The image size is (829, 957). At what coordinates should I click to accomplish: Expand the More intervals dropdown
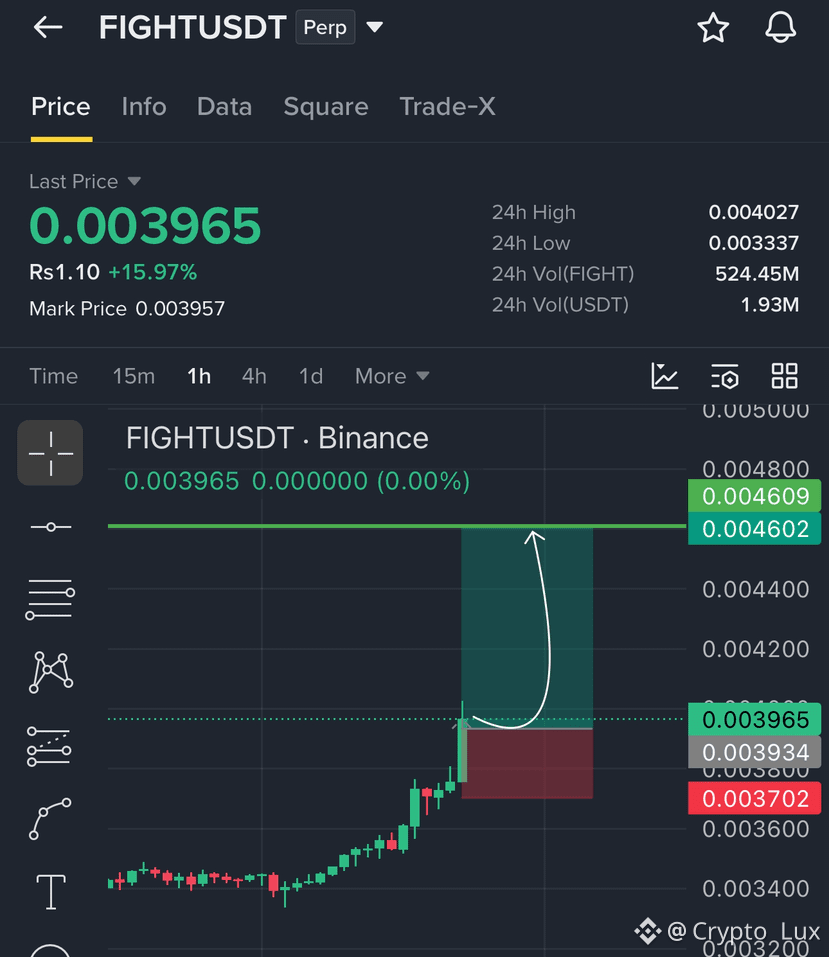click(x=393, y=376)
